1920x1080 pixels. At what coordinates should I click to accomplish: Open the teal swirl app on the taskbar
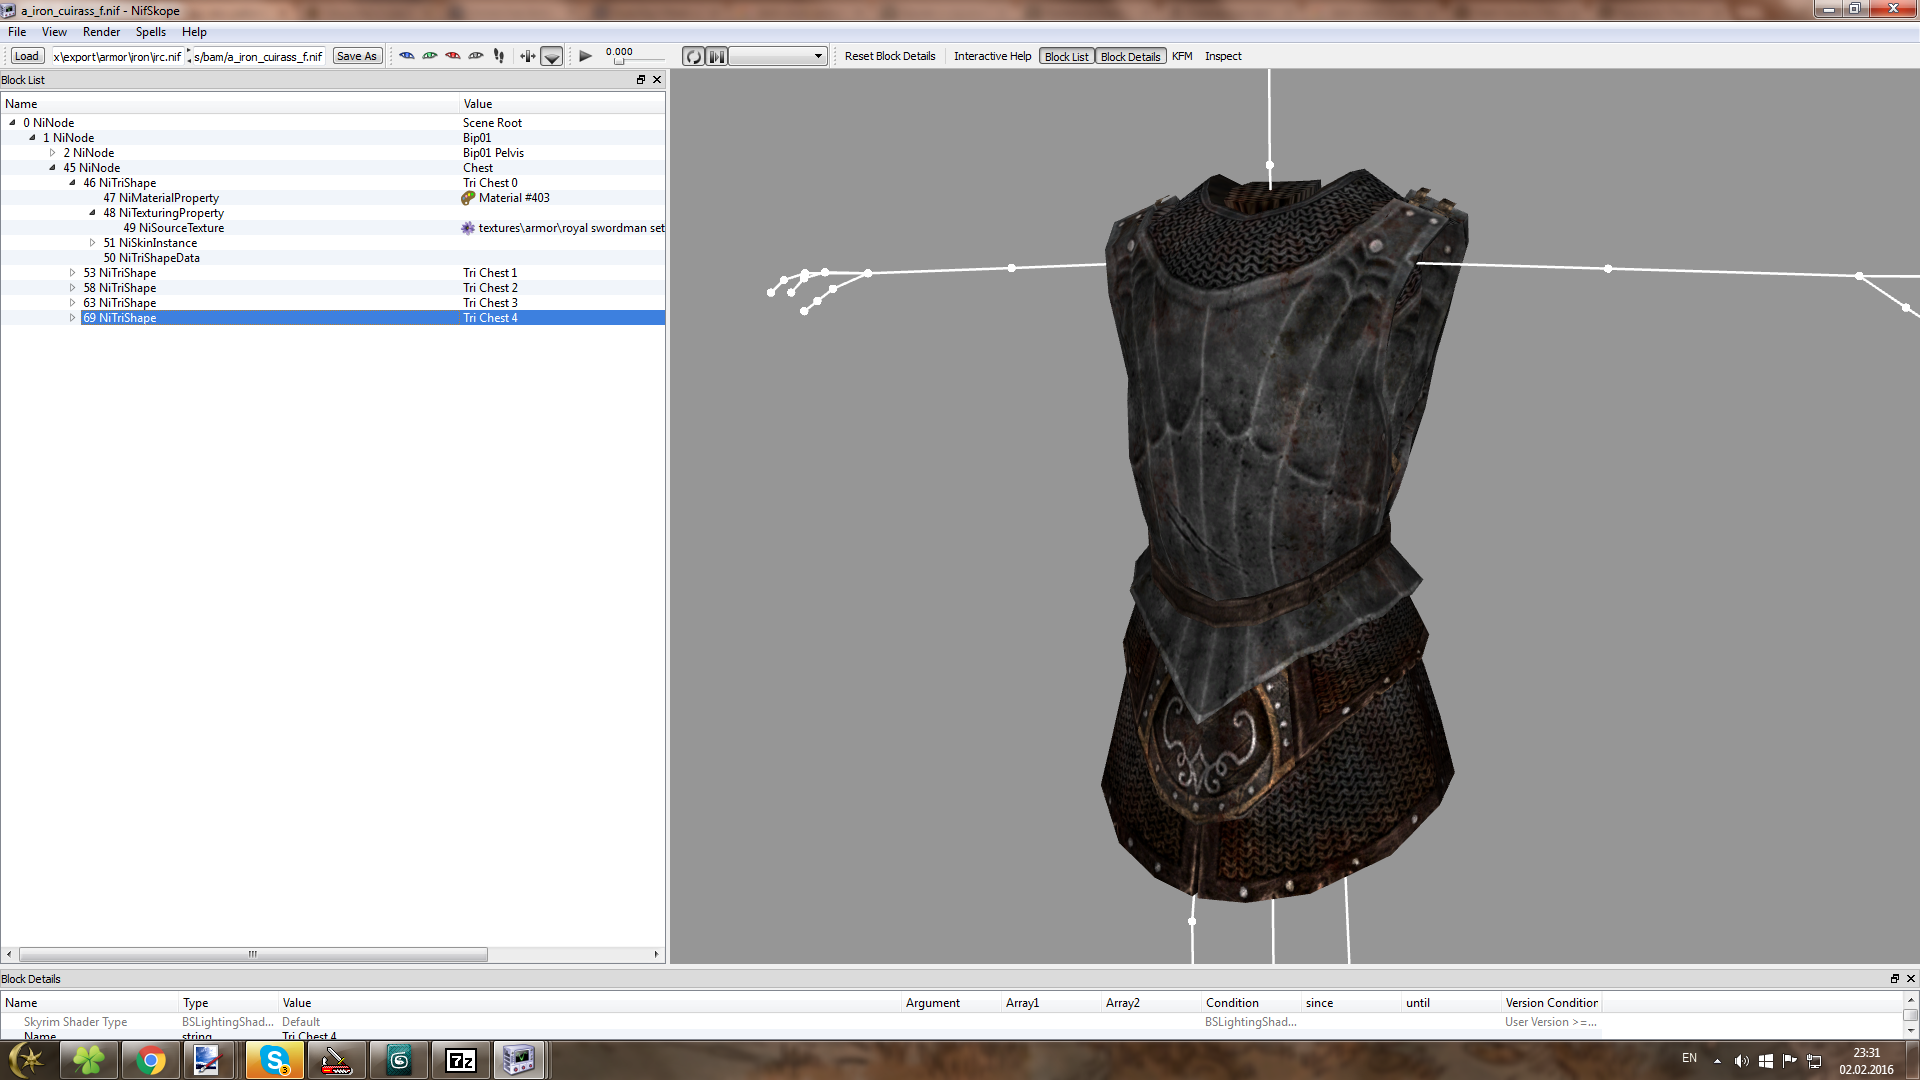[398, 1060]
